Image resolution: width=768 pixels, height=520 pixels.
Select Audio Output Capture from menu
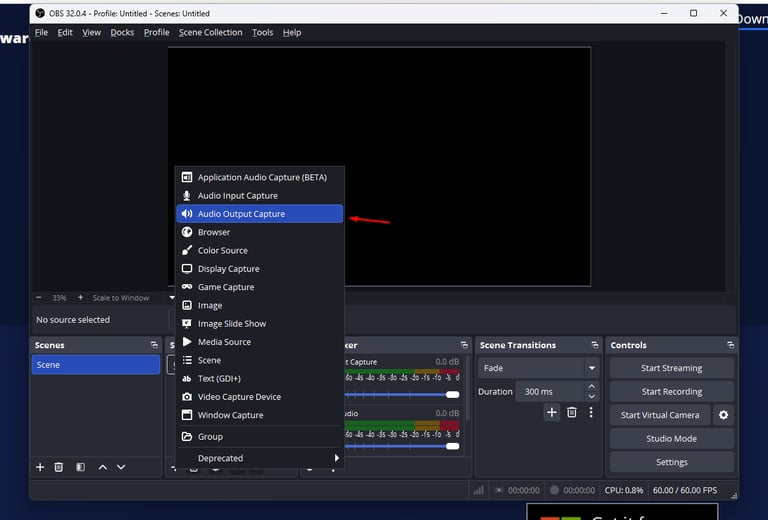[x=260, y=213]
